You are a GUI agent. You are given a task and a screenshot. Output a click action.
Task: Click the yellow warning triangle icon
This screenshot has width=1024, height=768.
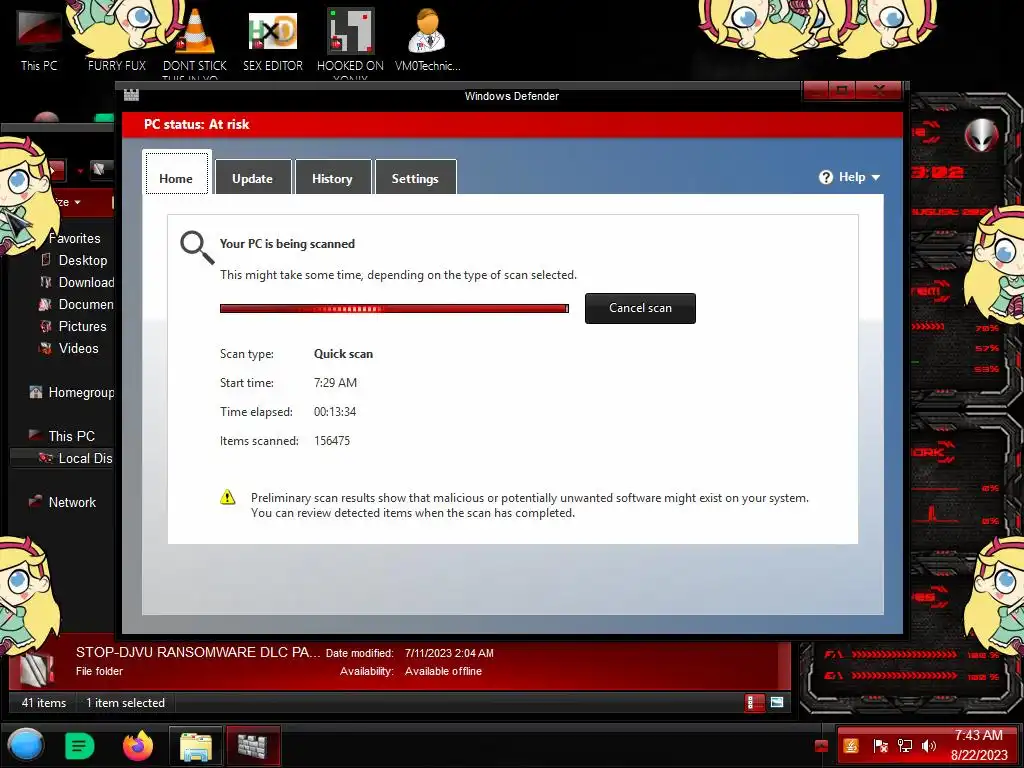pyautogui.click(x=227, y=497)
